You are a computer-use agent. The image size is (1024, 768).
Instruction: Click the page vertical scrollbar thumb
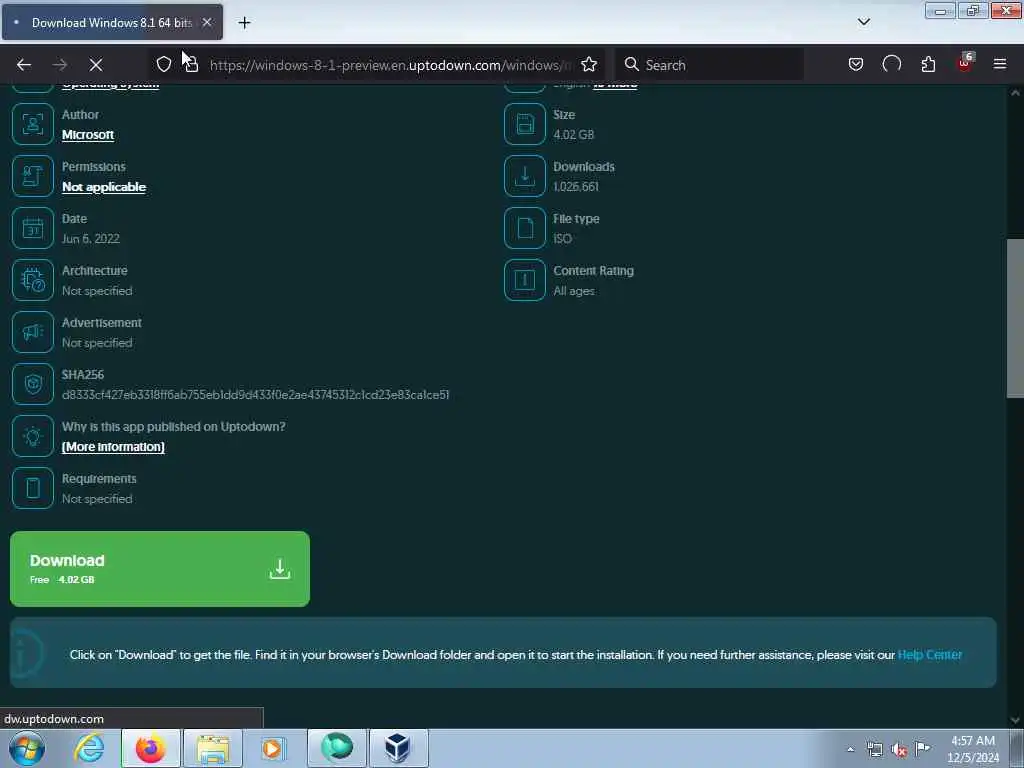[x=1015, y=318]
